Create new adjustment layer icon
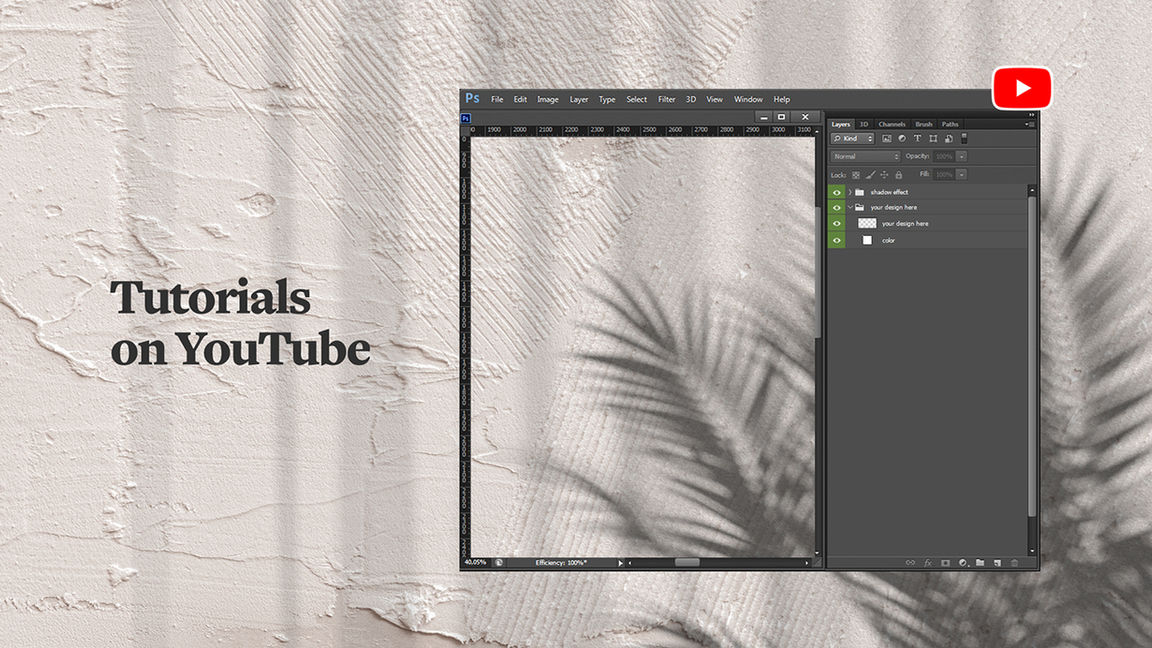This screenshot has height=648, width=1152. pyautogui.click(x=962, y=563)
